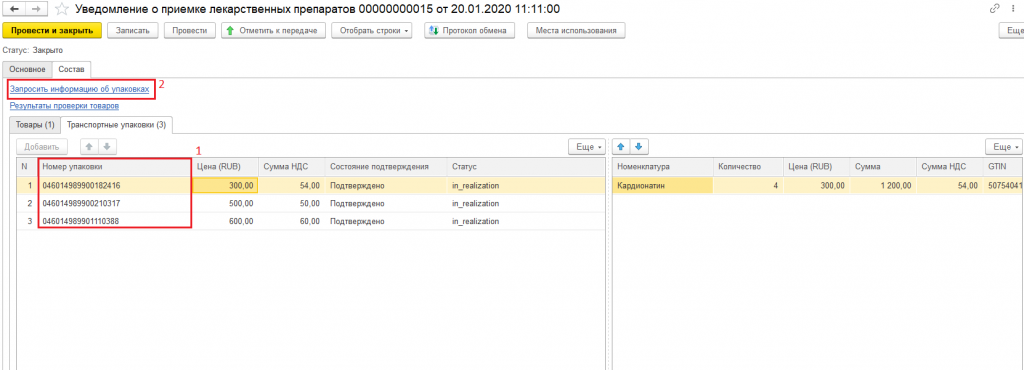Image resolution: width=1024 pixels, height=370 pixels.
Task: Click the Записать button
Action: coord(133,31)
